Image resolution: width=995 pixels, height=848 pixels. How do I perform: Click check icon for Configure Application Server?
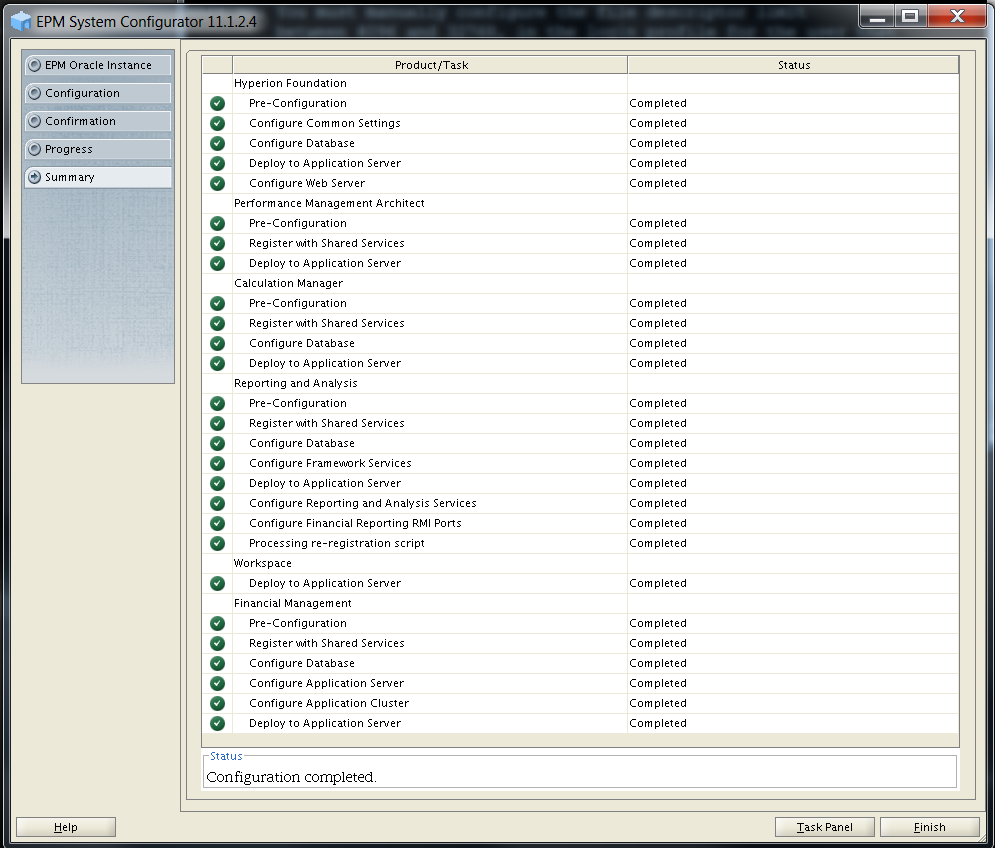click(217, 683)
